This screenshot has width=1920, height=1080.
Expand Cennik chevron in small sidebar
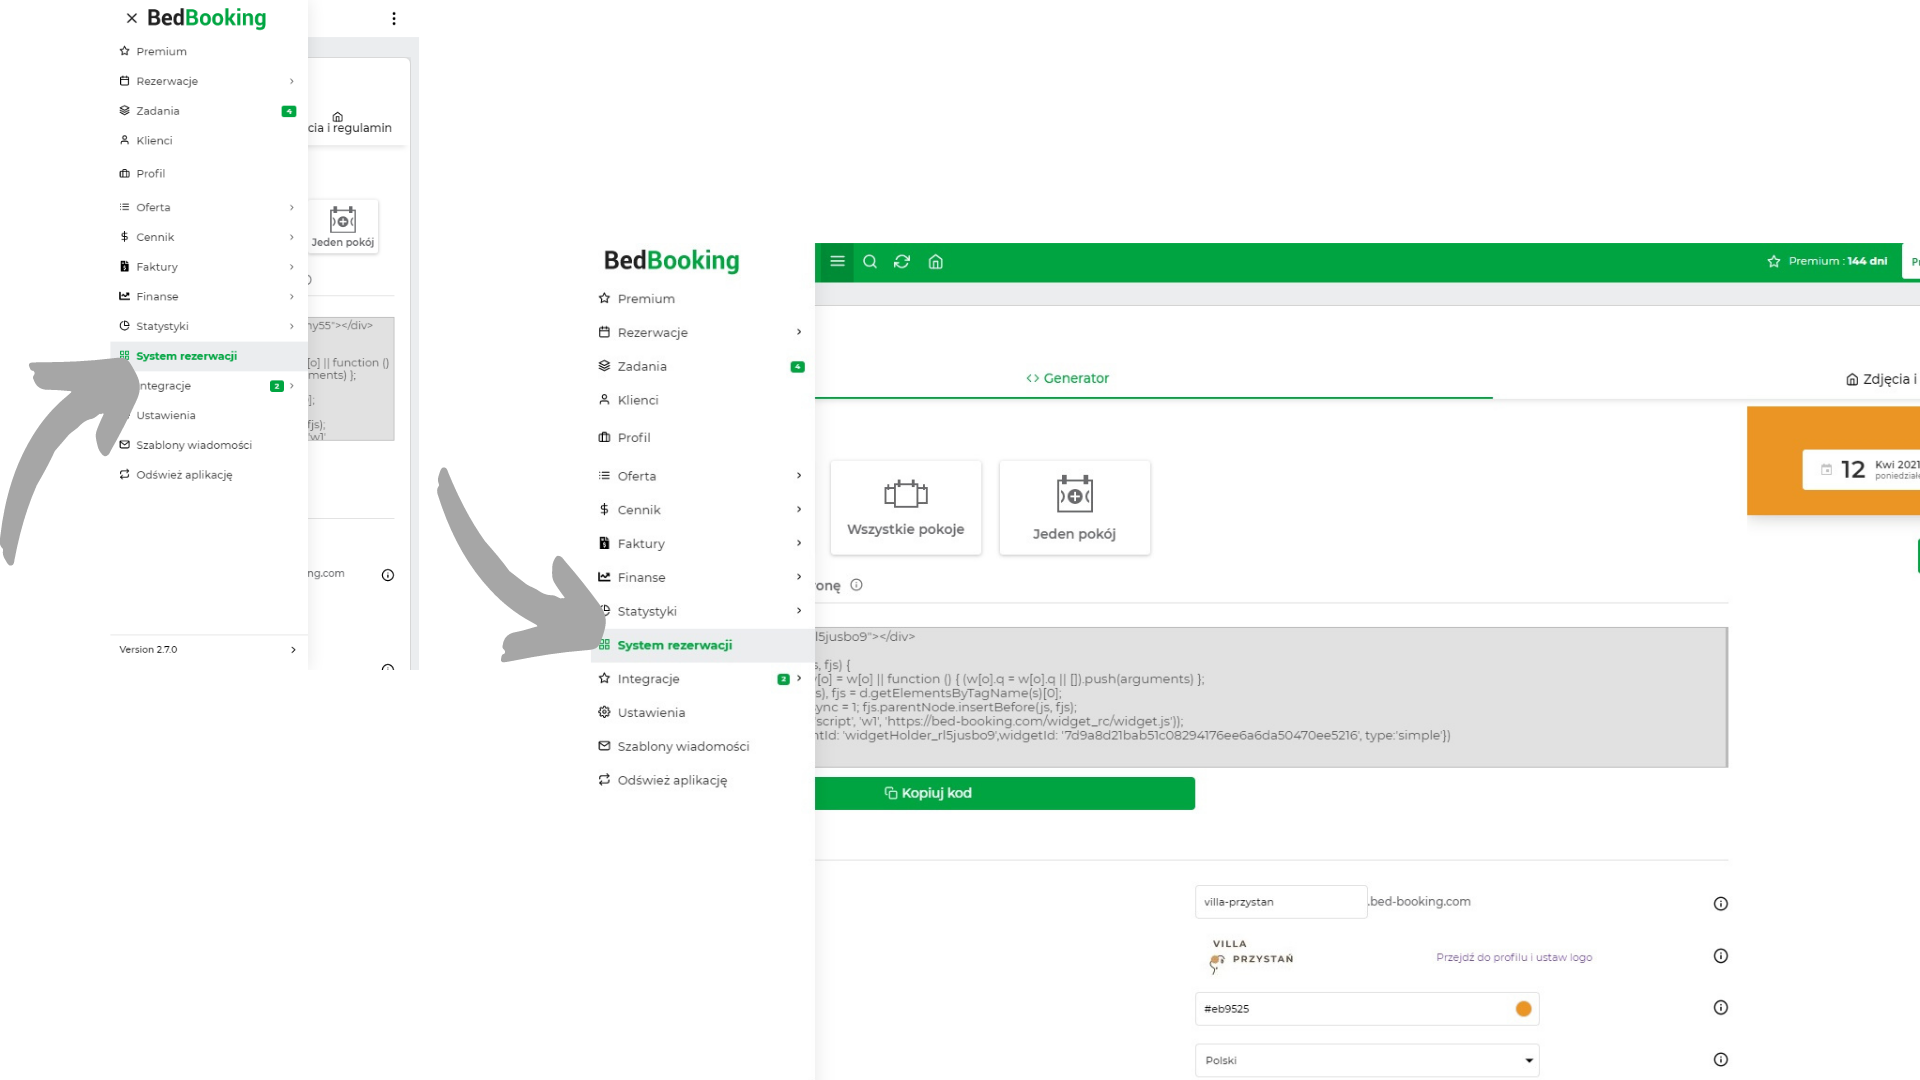click(x=292, y=237)
